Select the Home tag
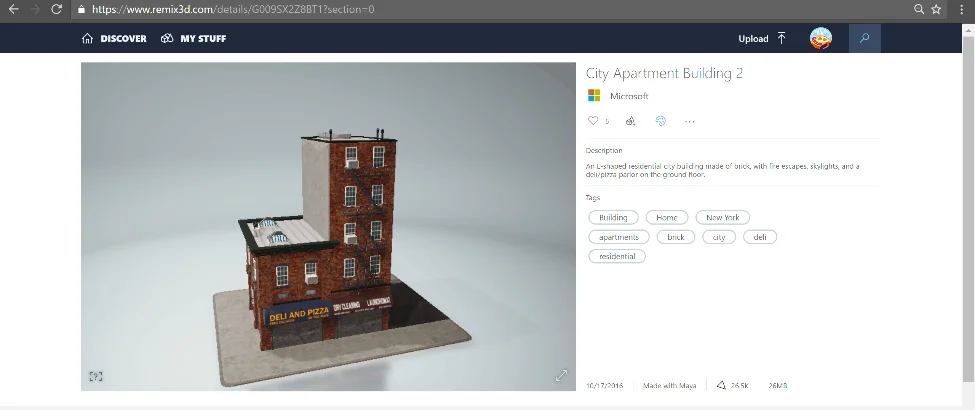975x410 pixels. 667,218
